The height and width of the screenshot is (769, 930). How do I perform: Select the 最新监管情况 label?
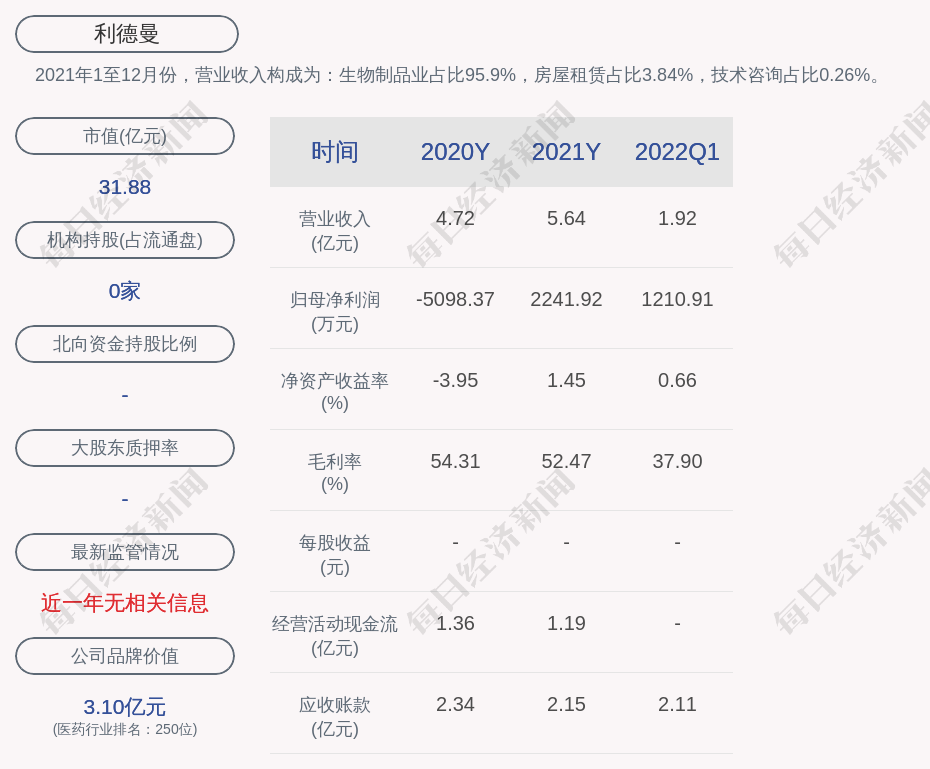[x=125, y=552]
